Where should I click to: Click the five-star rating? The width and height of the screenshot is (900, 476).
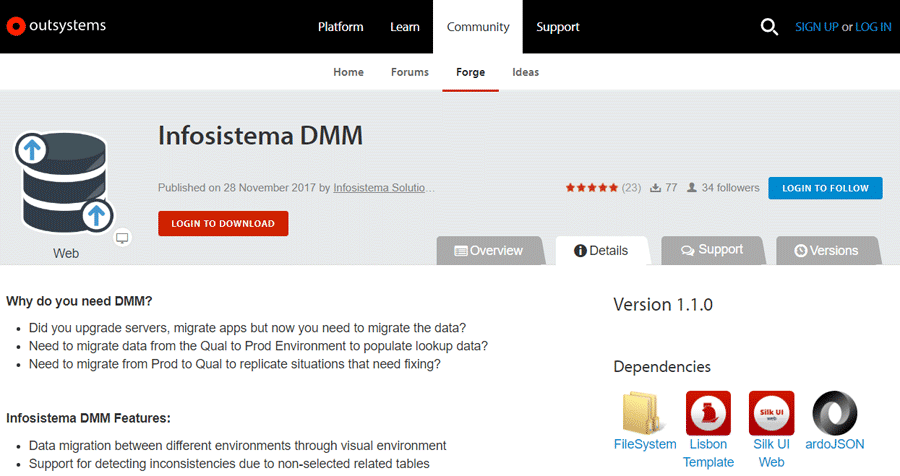pos(591,188)
